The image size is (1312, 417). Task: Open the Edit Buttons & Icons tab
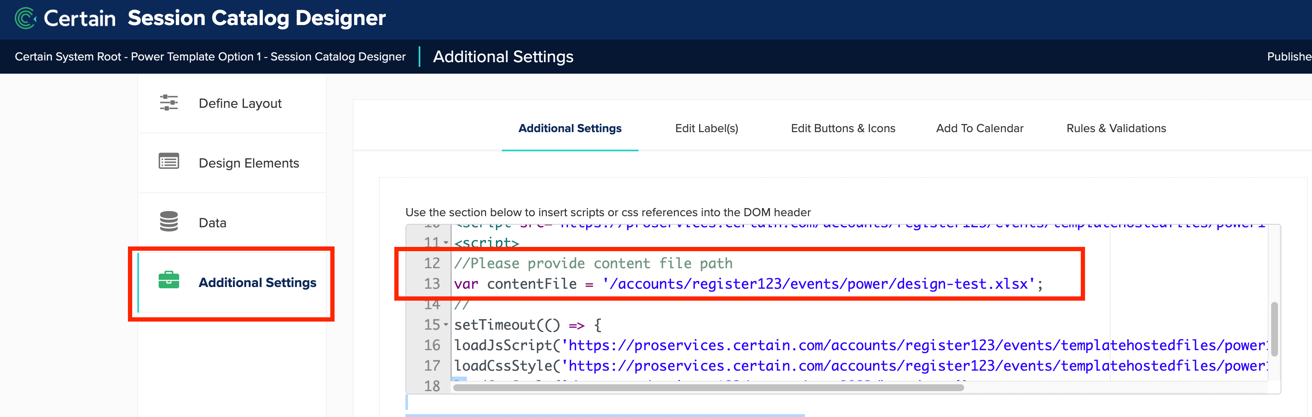(843, 128)
